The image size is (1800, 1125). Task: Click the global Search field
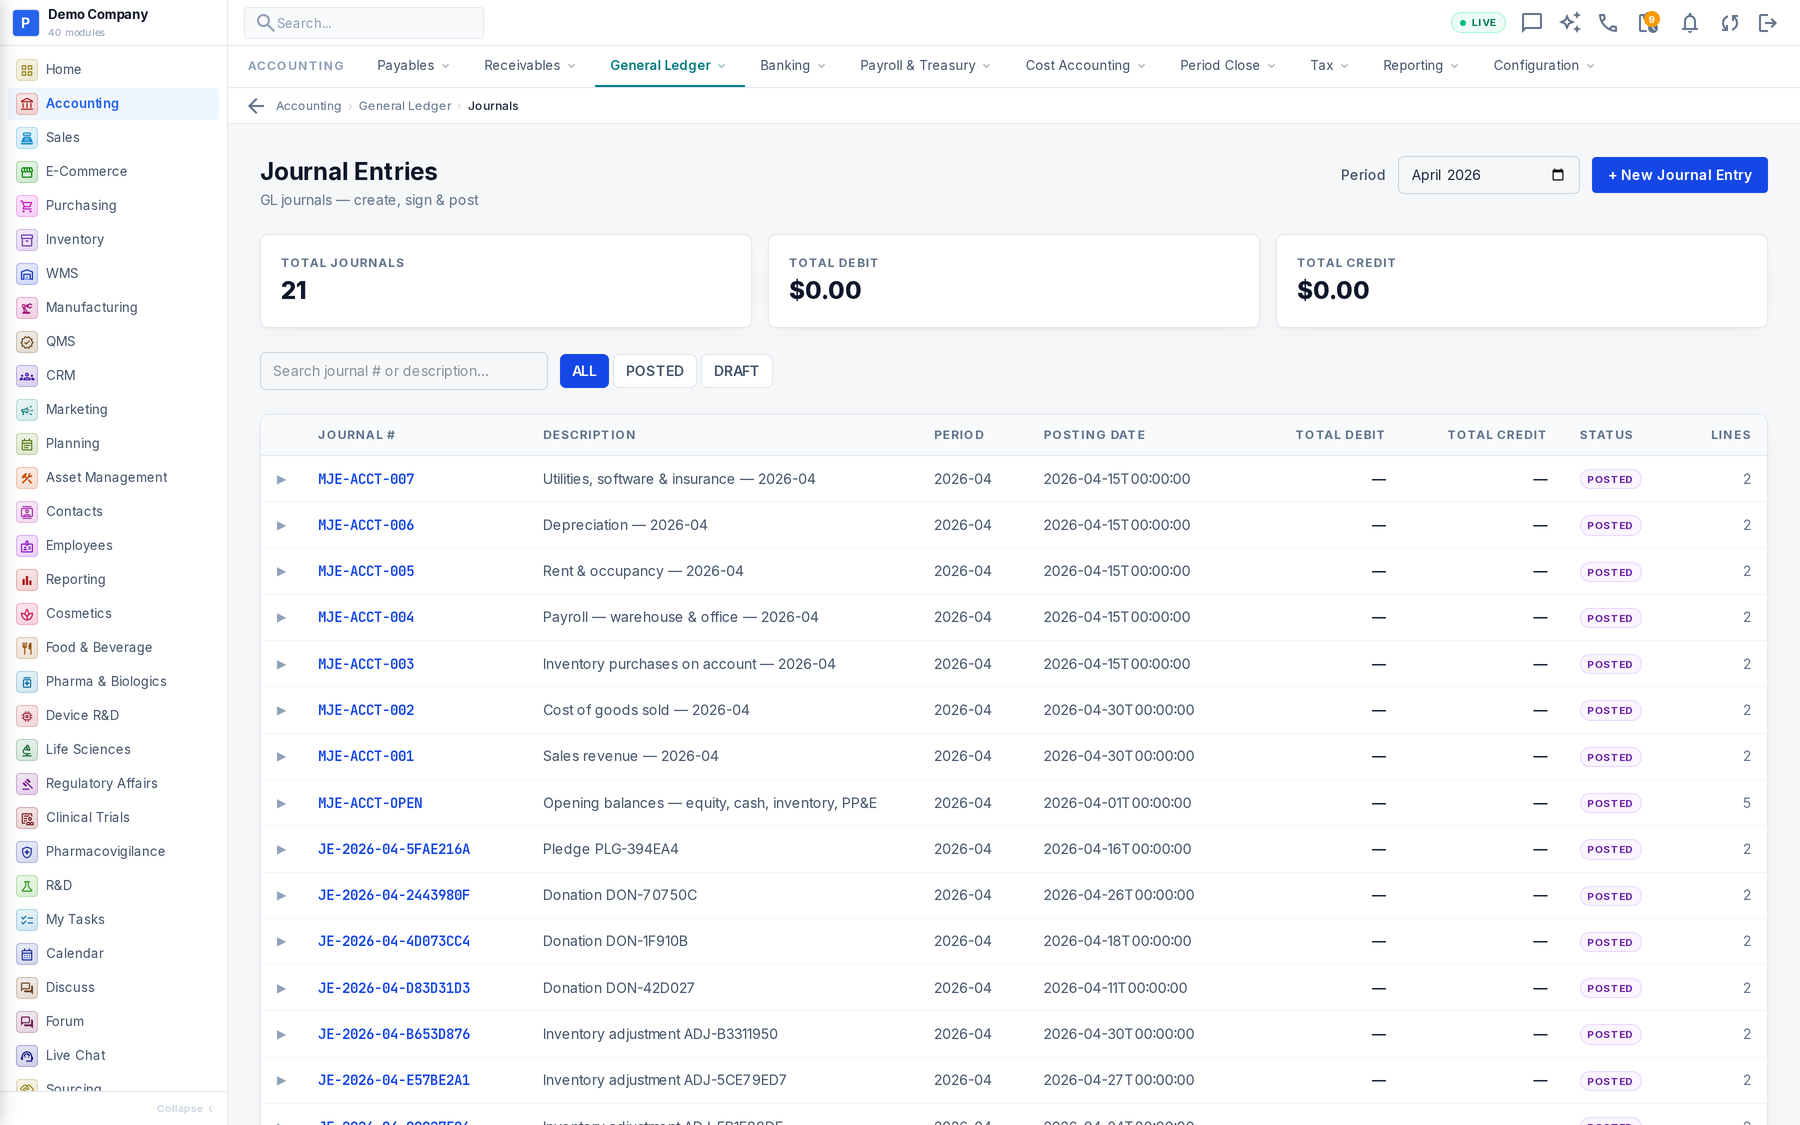tap(364, 23)
